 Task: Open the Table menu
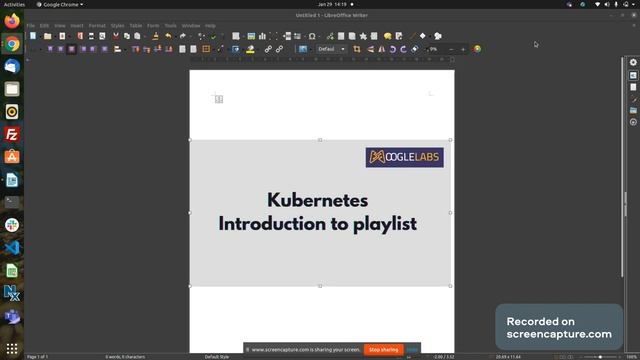point(136,25)
